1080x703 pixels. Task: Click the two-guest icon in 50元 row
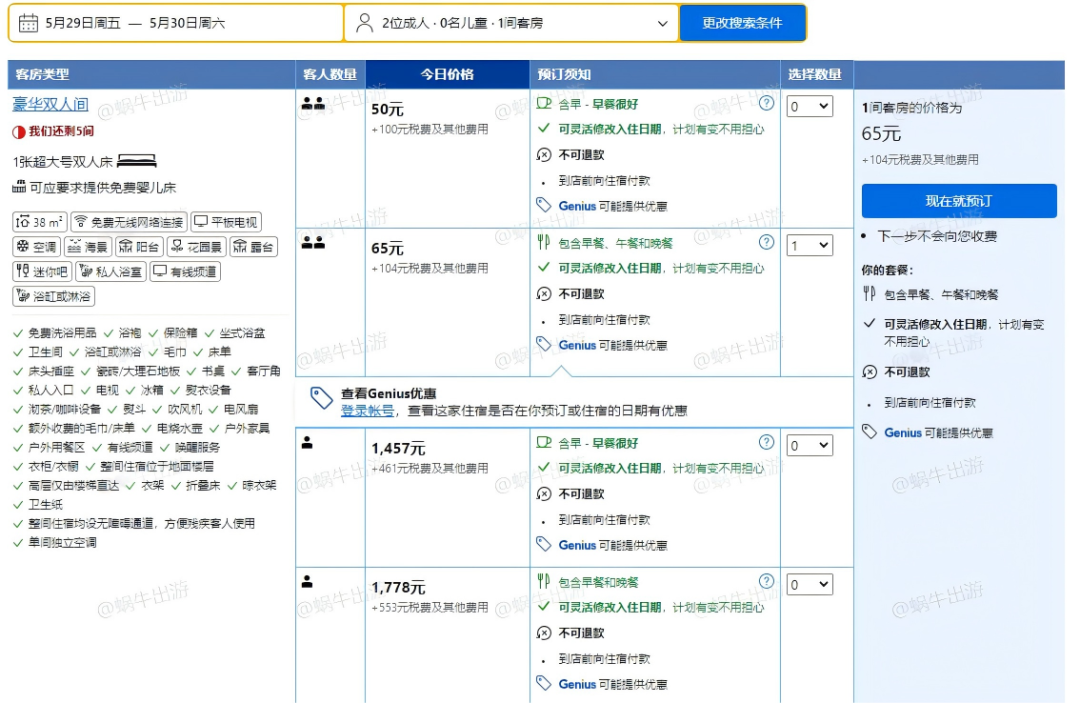(313, 104)
